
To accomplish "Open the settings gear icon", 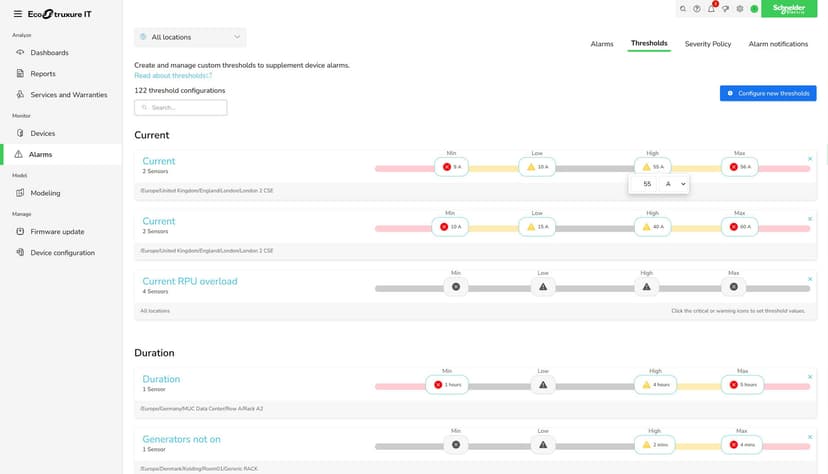I will coord(740,9).
